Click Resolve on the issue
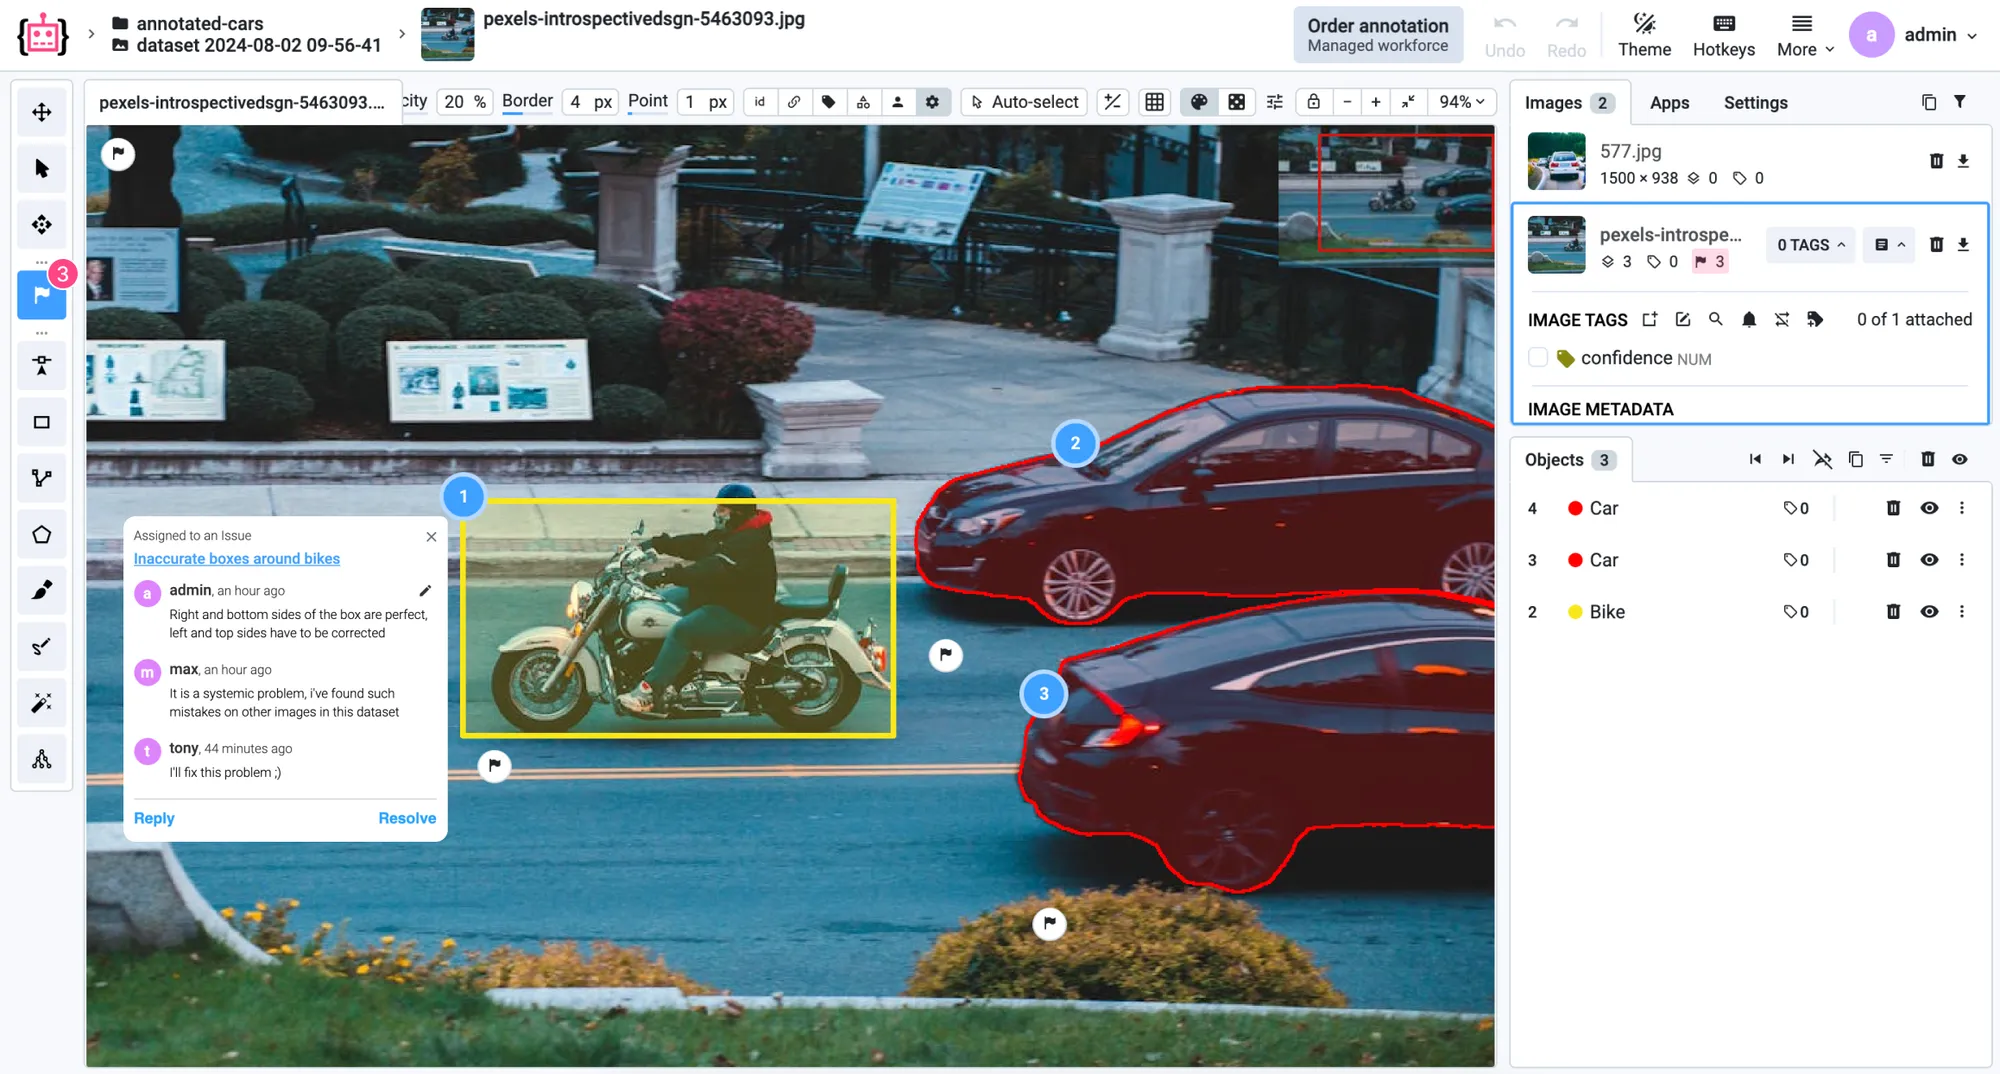 click(x=407, y=818)
